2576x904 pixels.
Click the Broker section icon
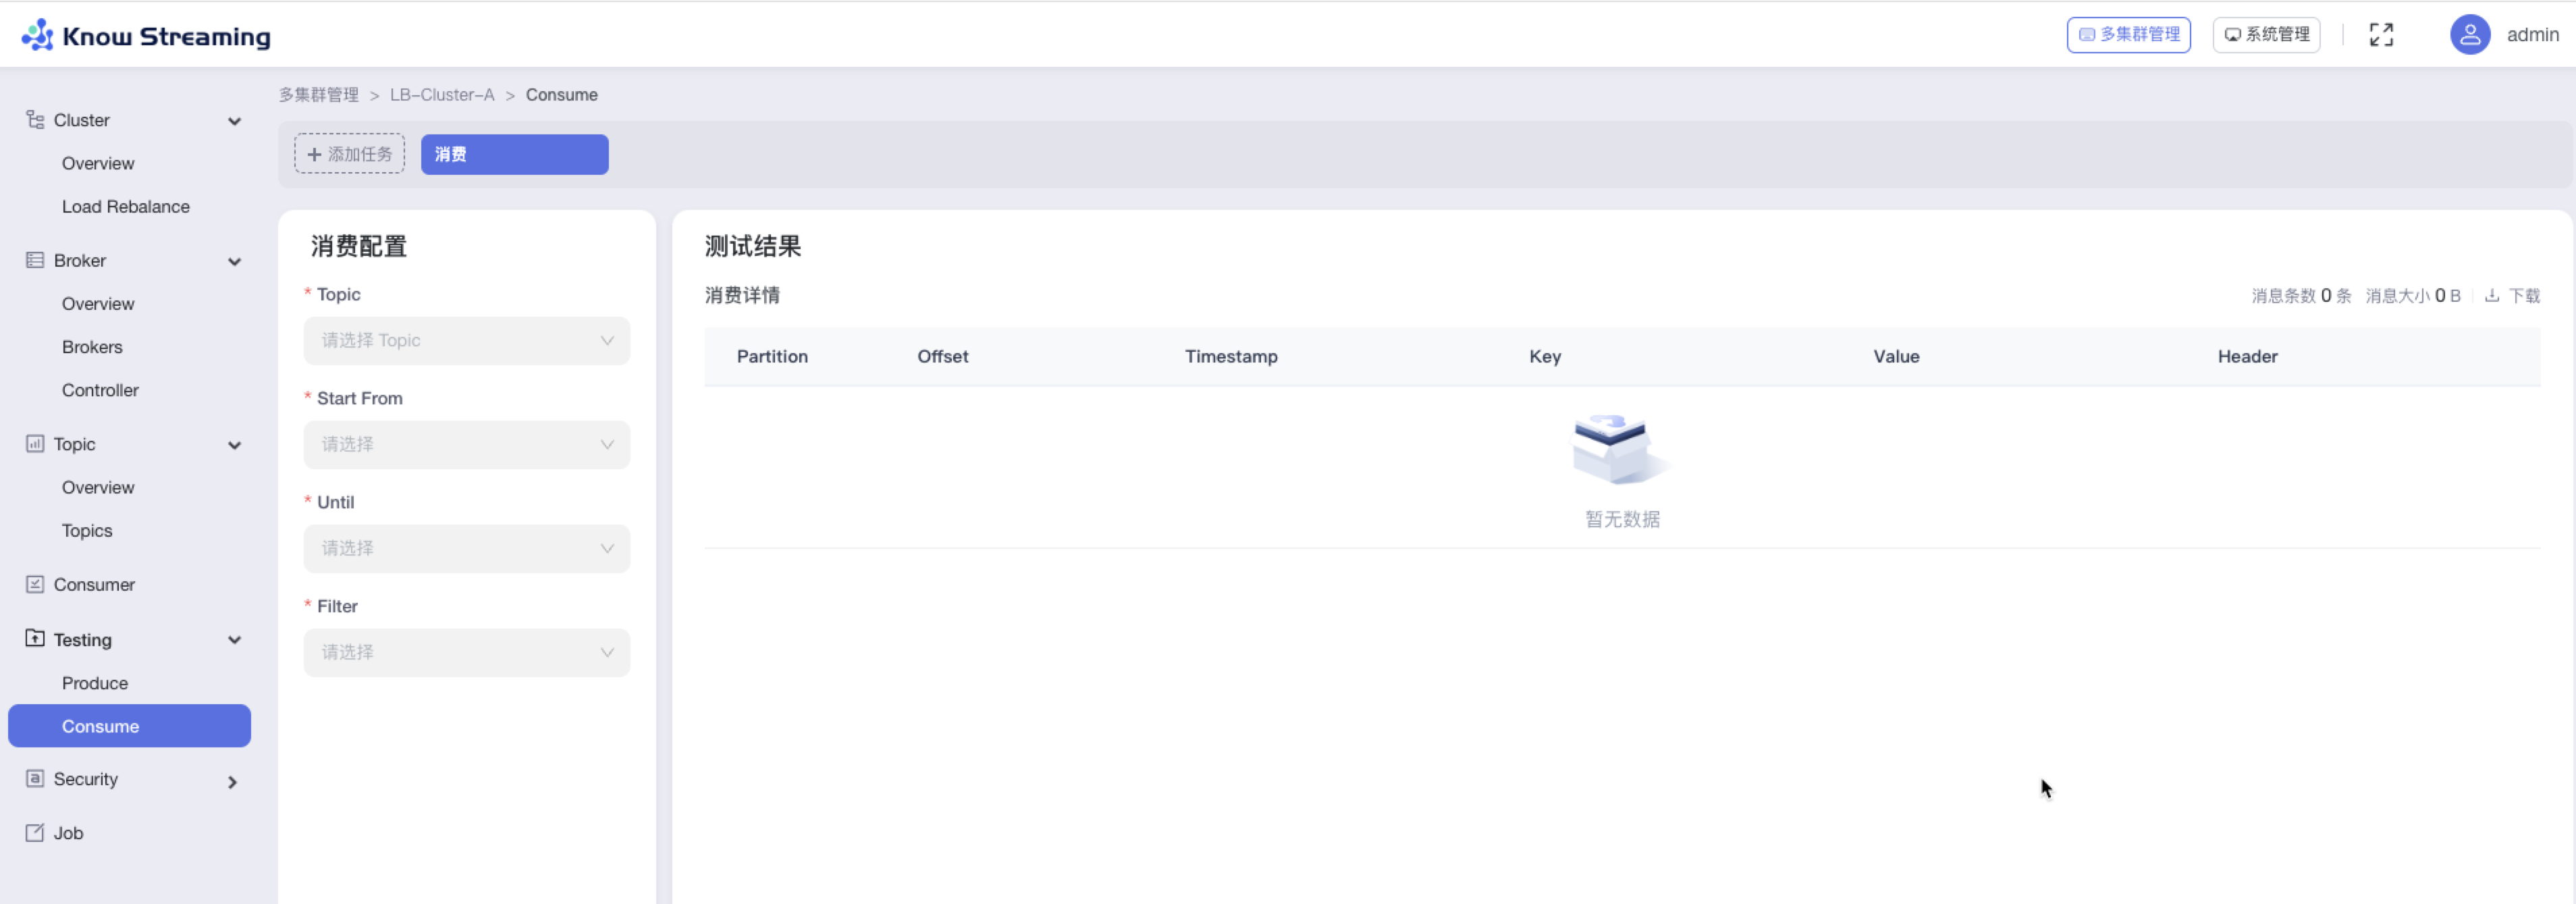click(x=35, y=260)
